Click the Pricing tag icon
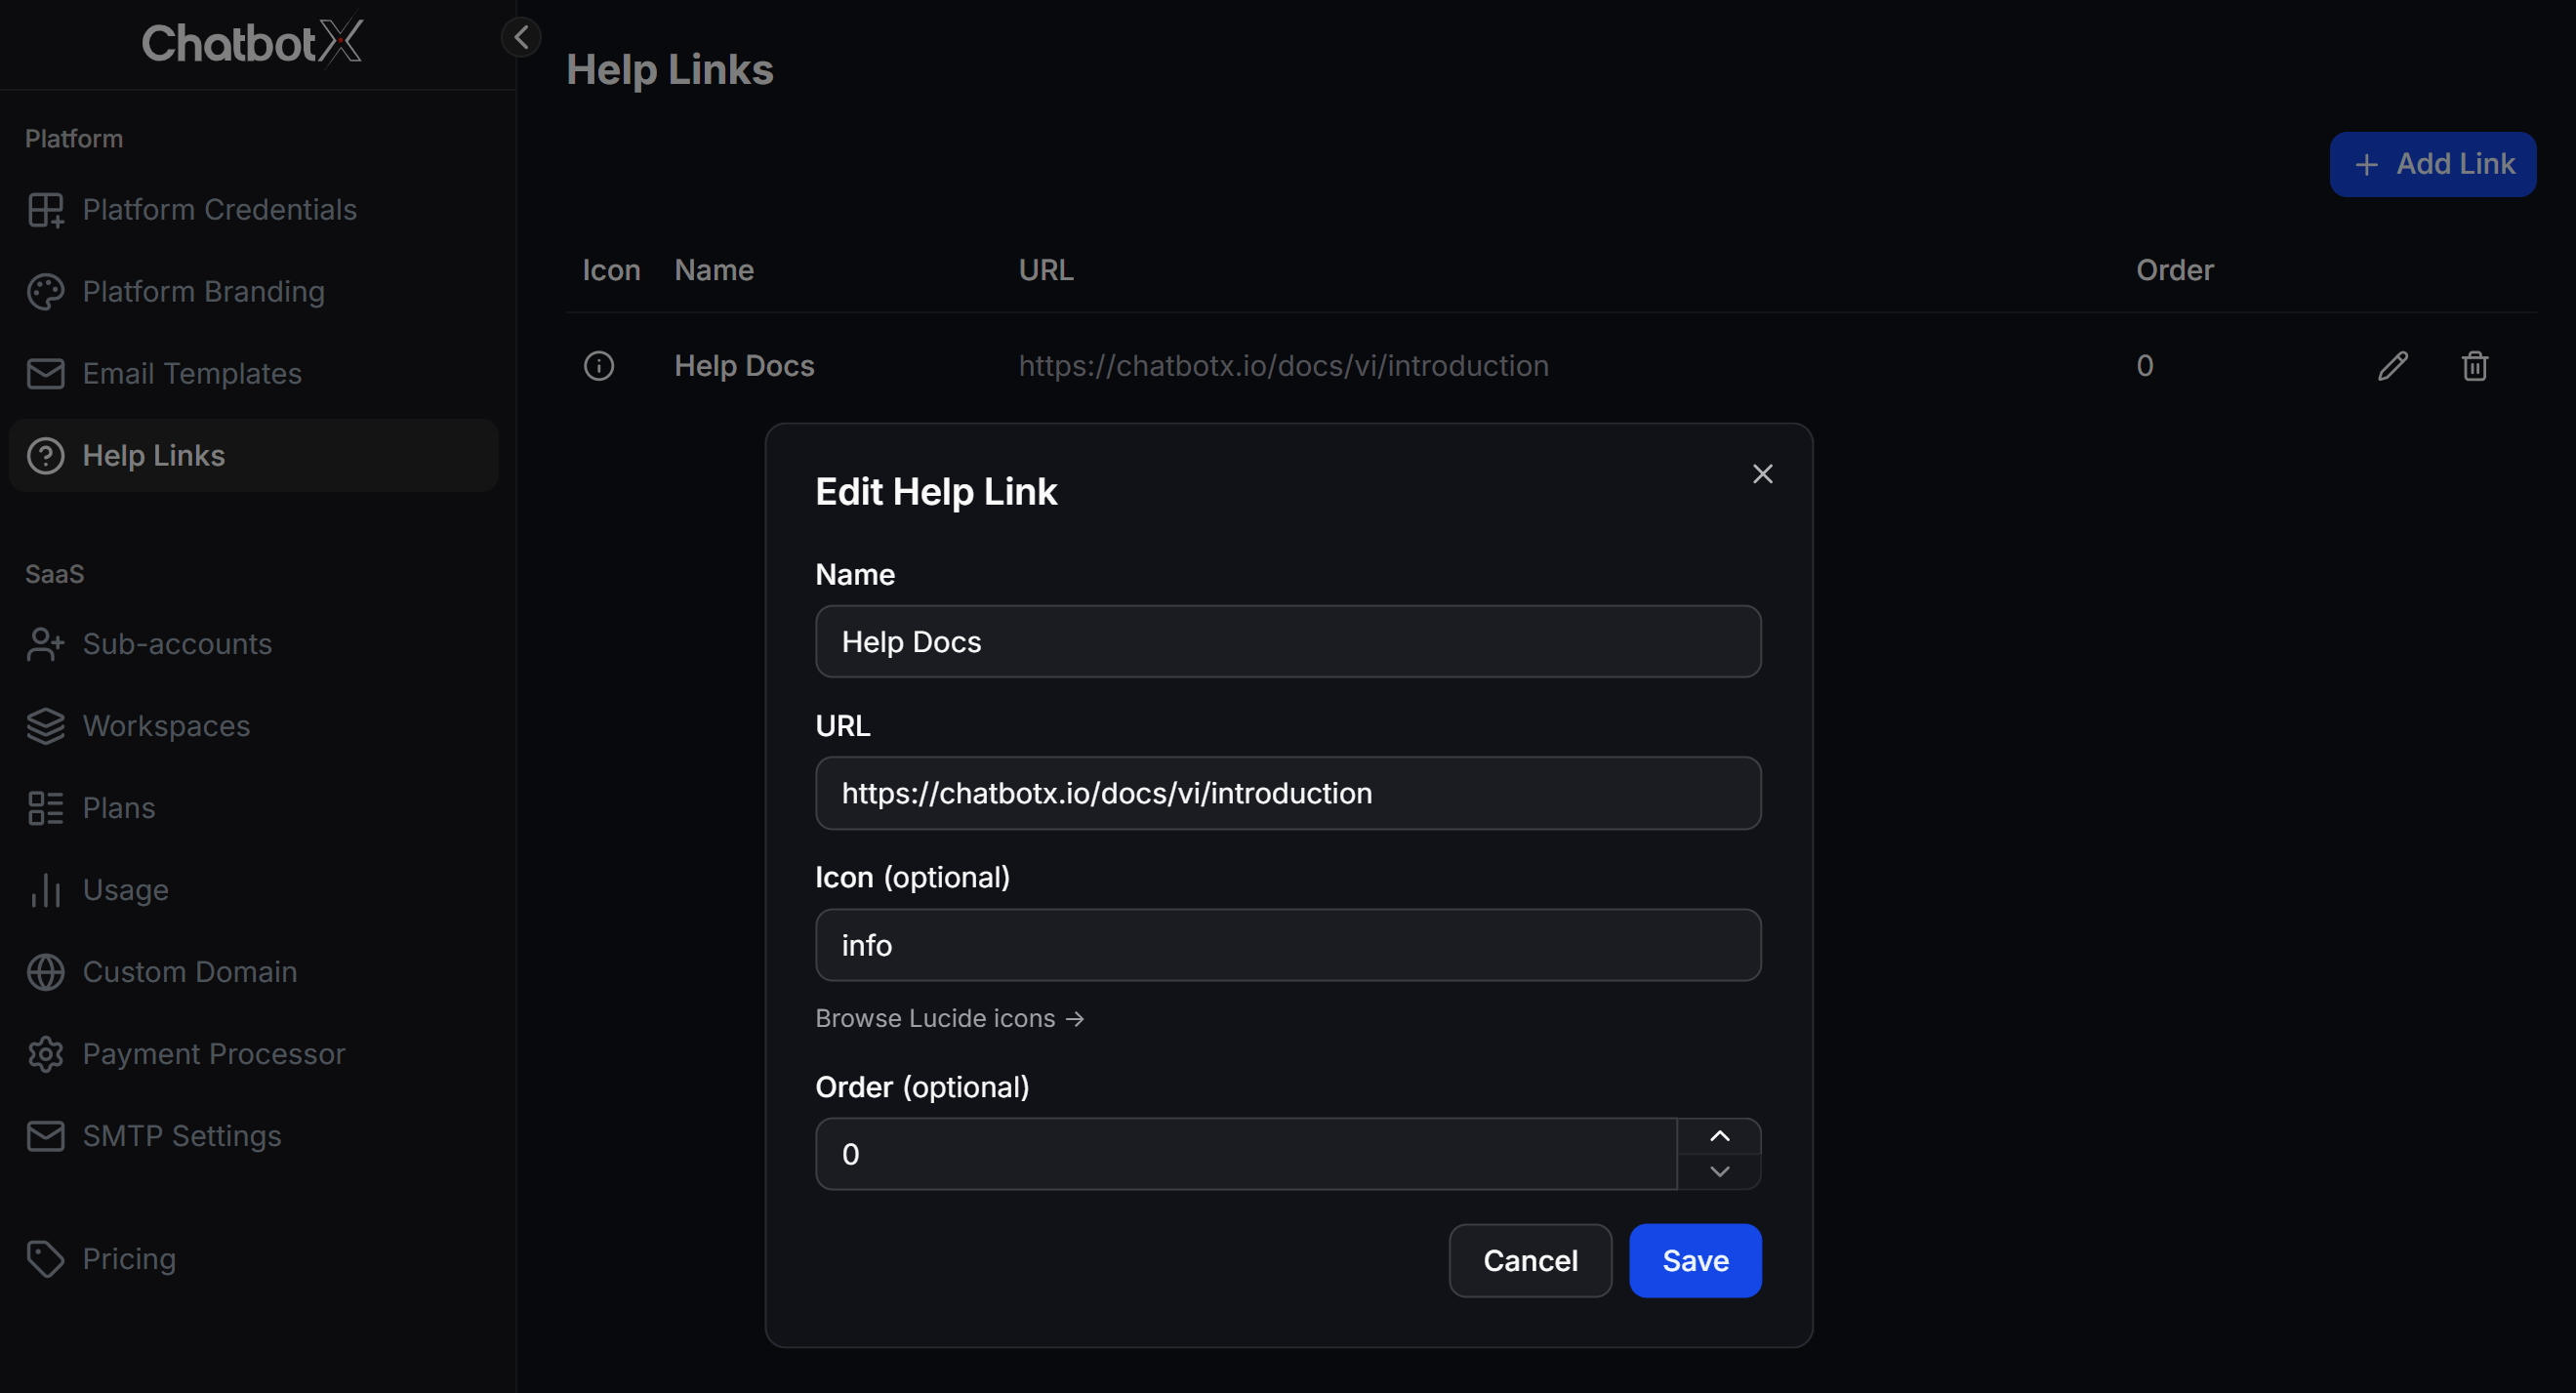Image resolution: width=2576 pixels, height=1393 pixels. [x=46, y=1259]
